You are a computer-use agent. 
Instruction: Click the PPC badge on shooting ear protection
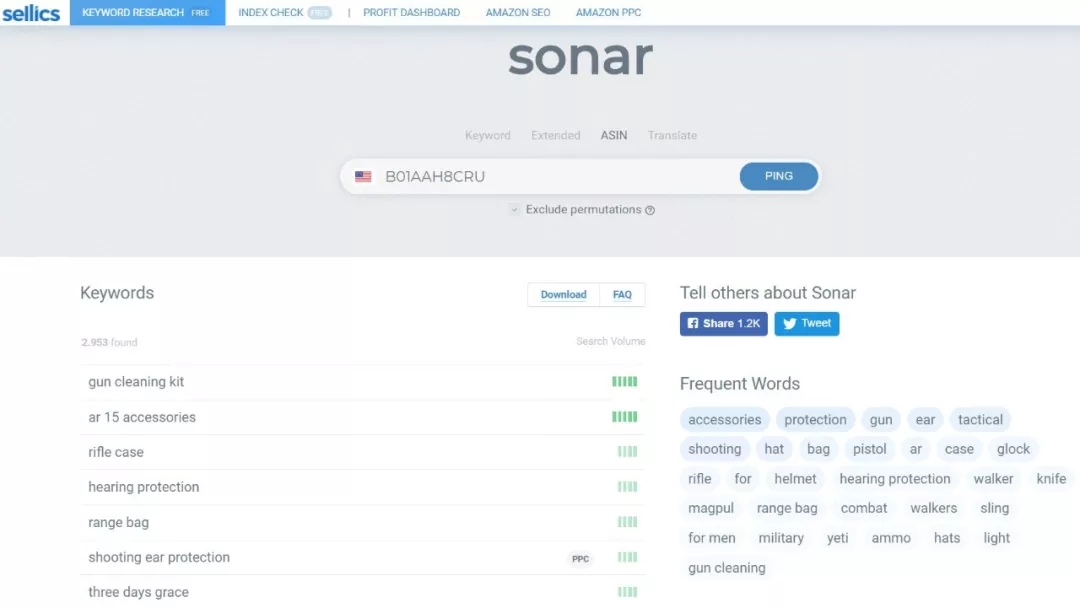click(581, 559)
